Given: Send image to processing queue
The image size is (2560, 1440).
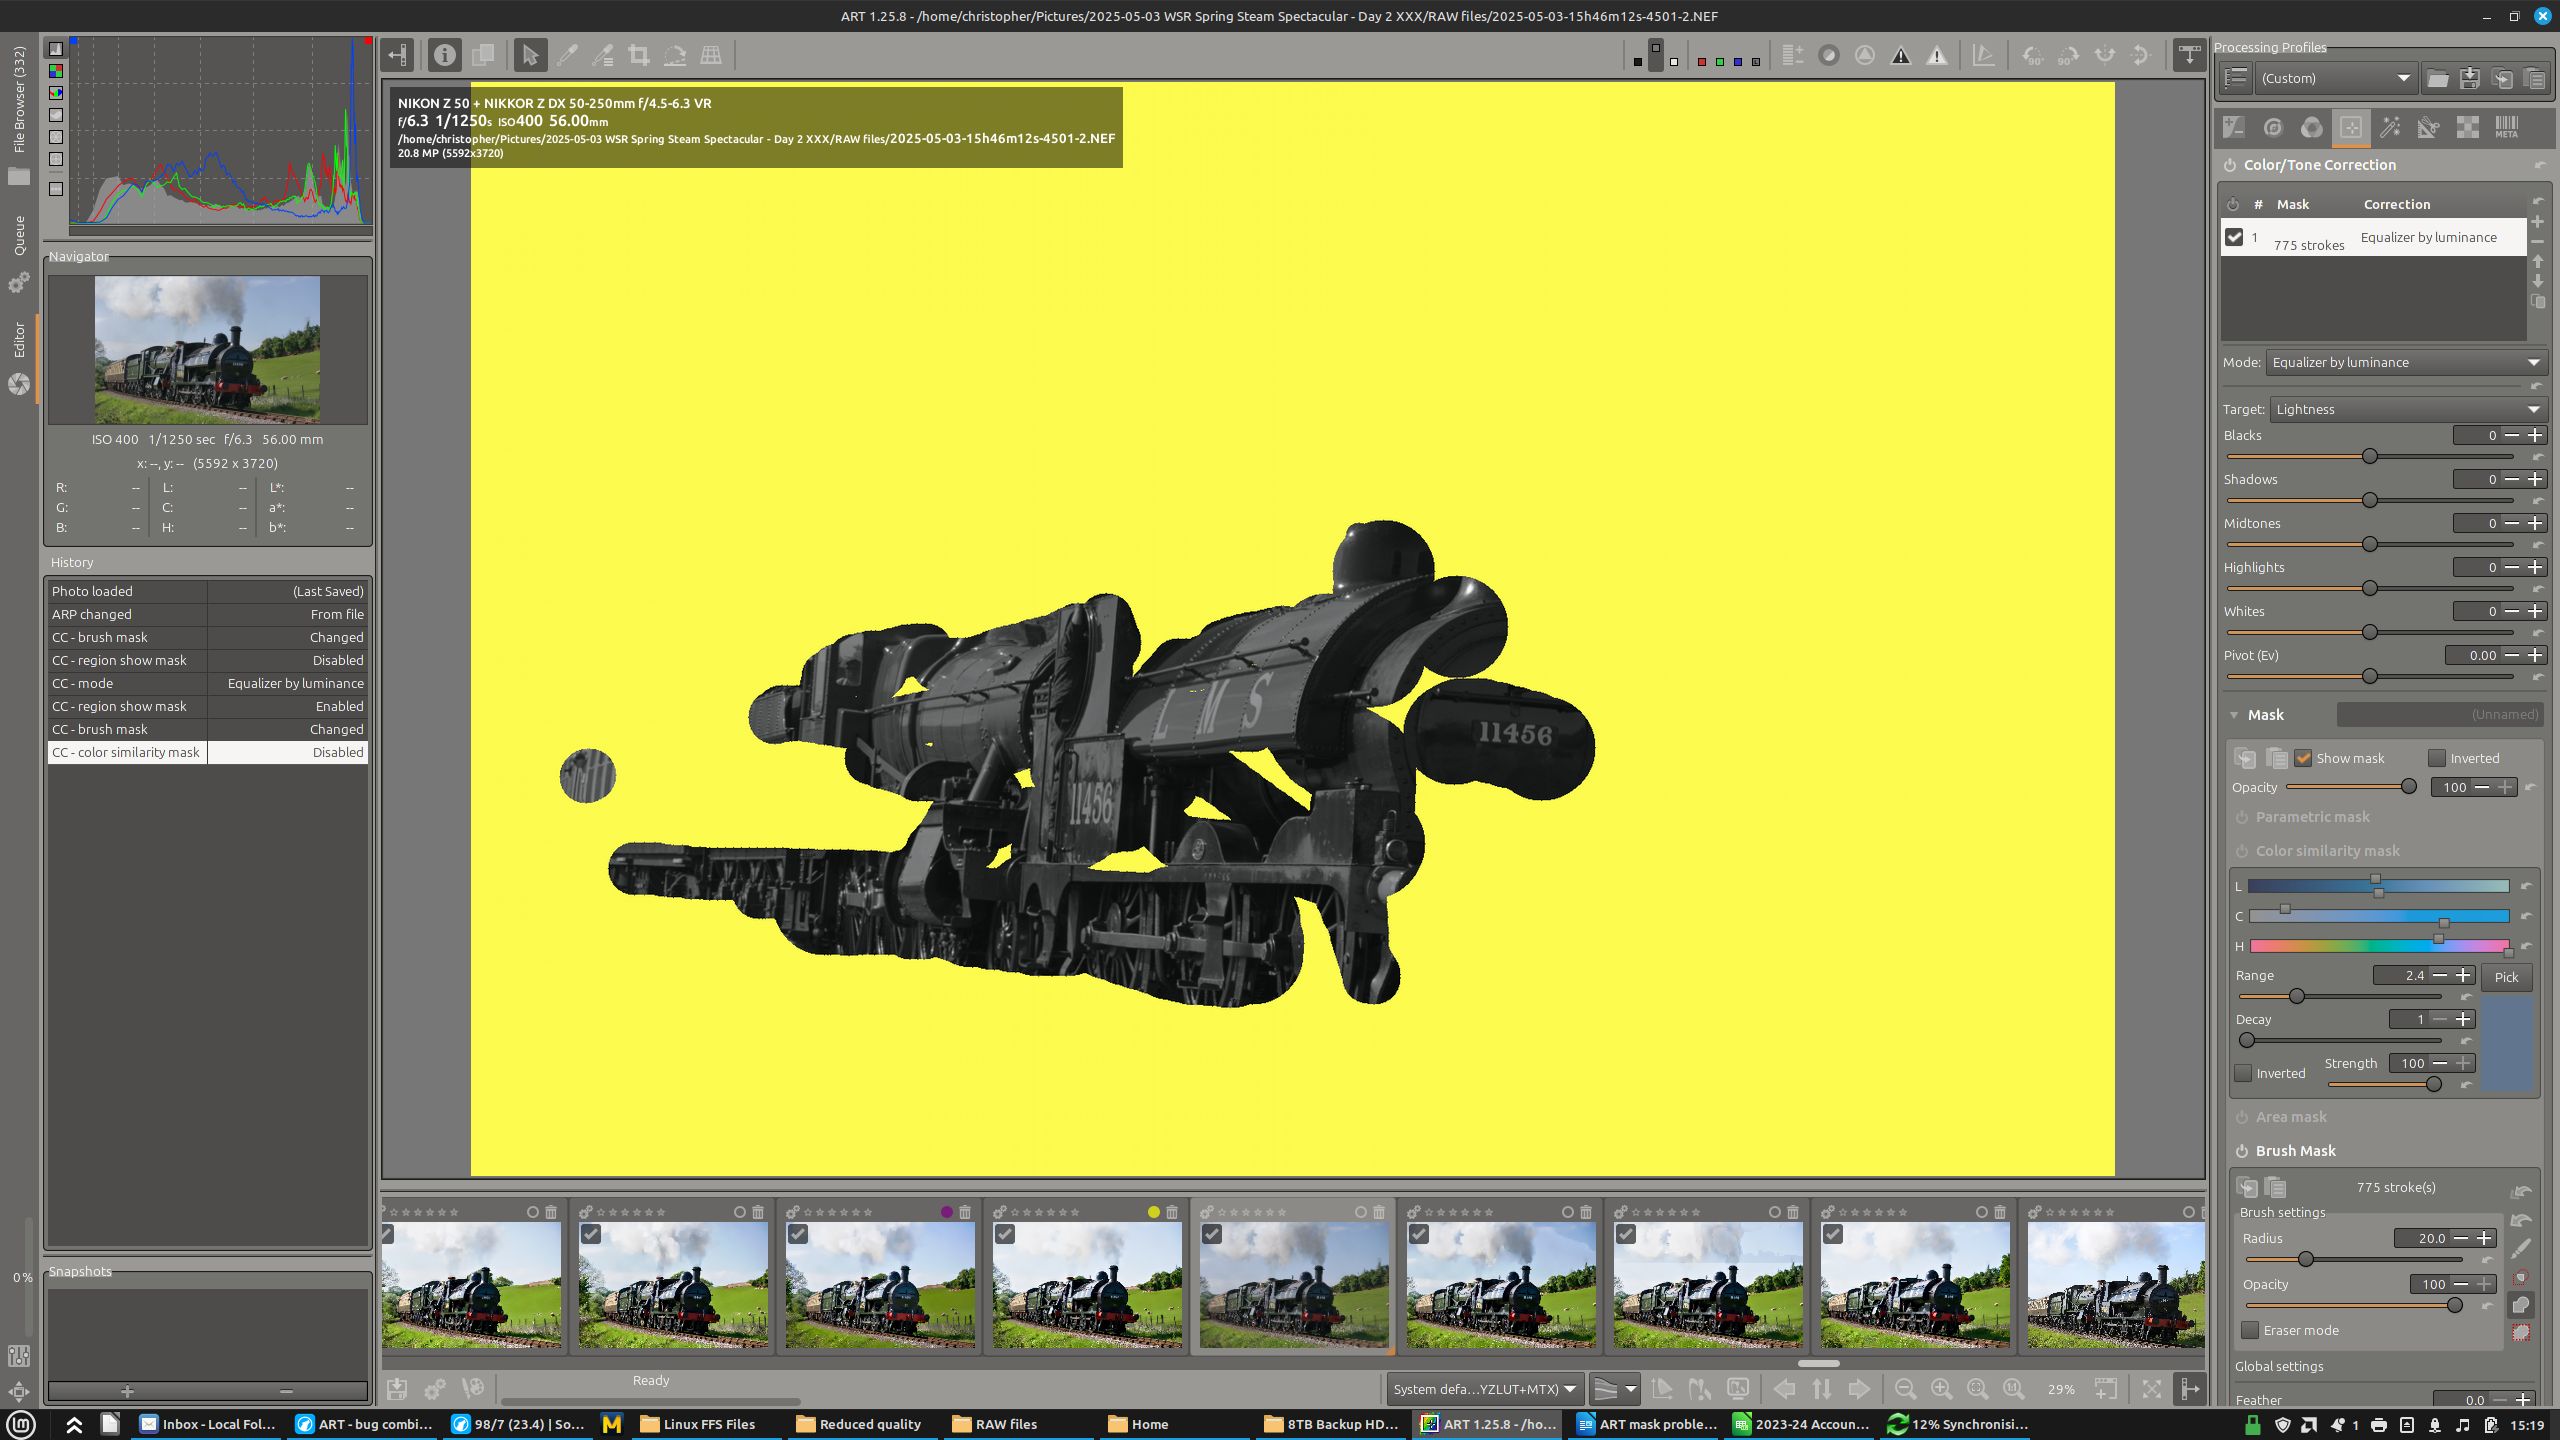Looking at the screenshot, I should point(435,1389).
